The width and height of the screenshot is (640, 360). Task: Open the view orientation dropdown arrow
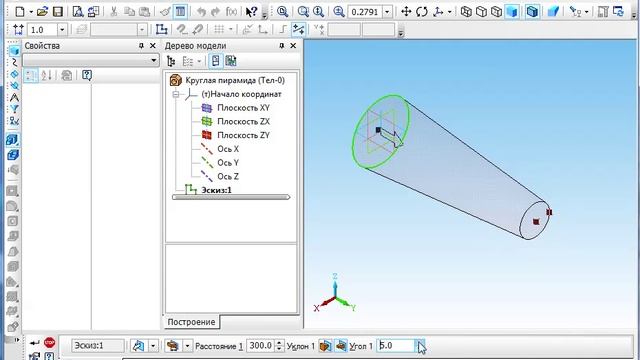tap(449, 11)
